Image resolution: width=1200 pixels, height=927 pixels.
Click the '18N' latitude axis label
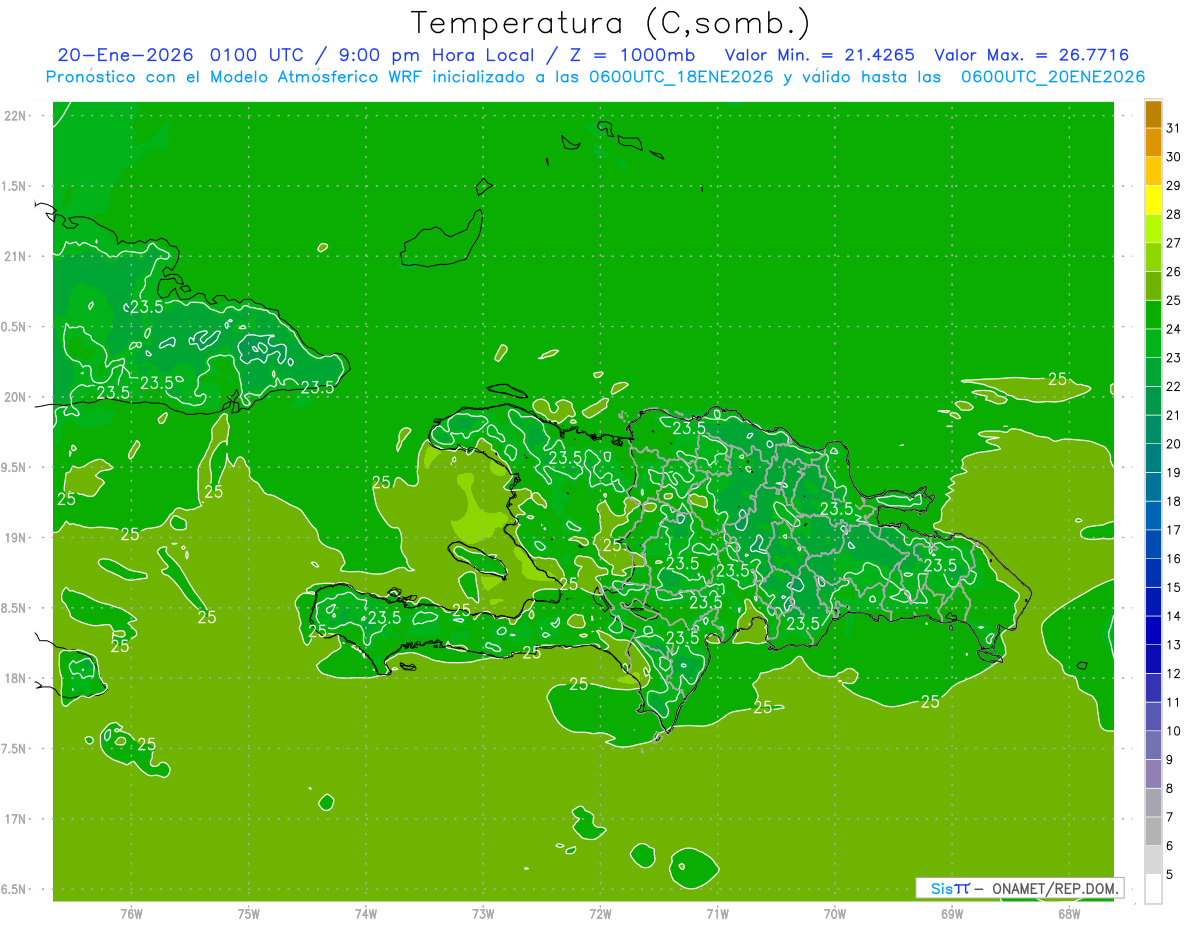click(x=15, y=679)
